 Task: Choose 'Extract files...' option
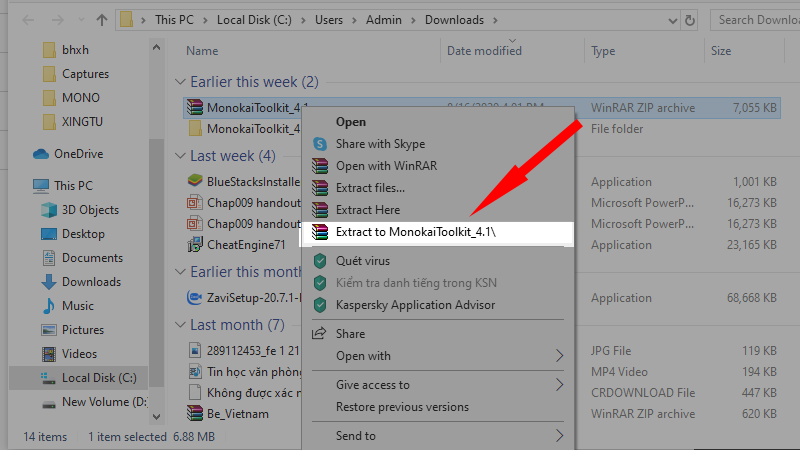(x=370, y=188)
